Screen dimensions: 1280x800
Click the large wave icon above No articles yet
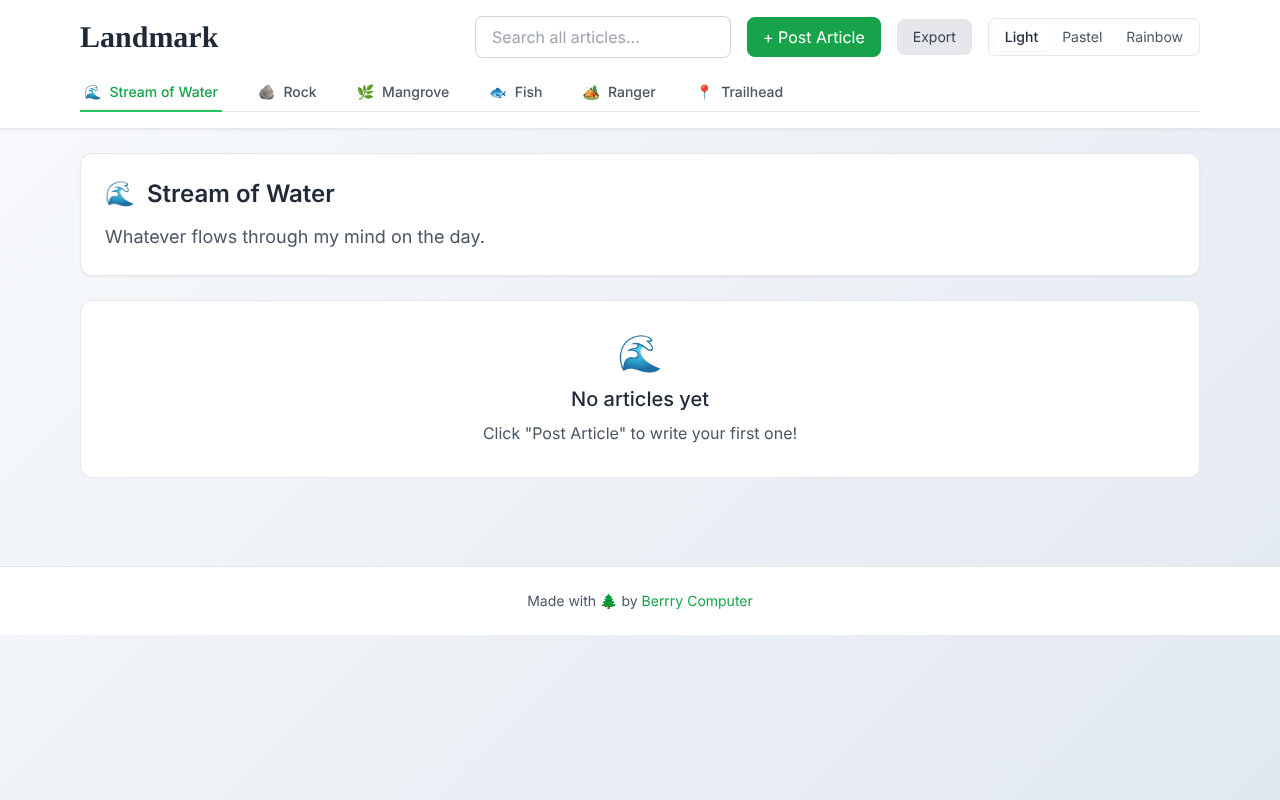(x=640, y=354)
